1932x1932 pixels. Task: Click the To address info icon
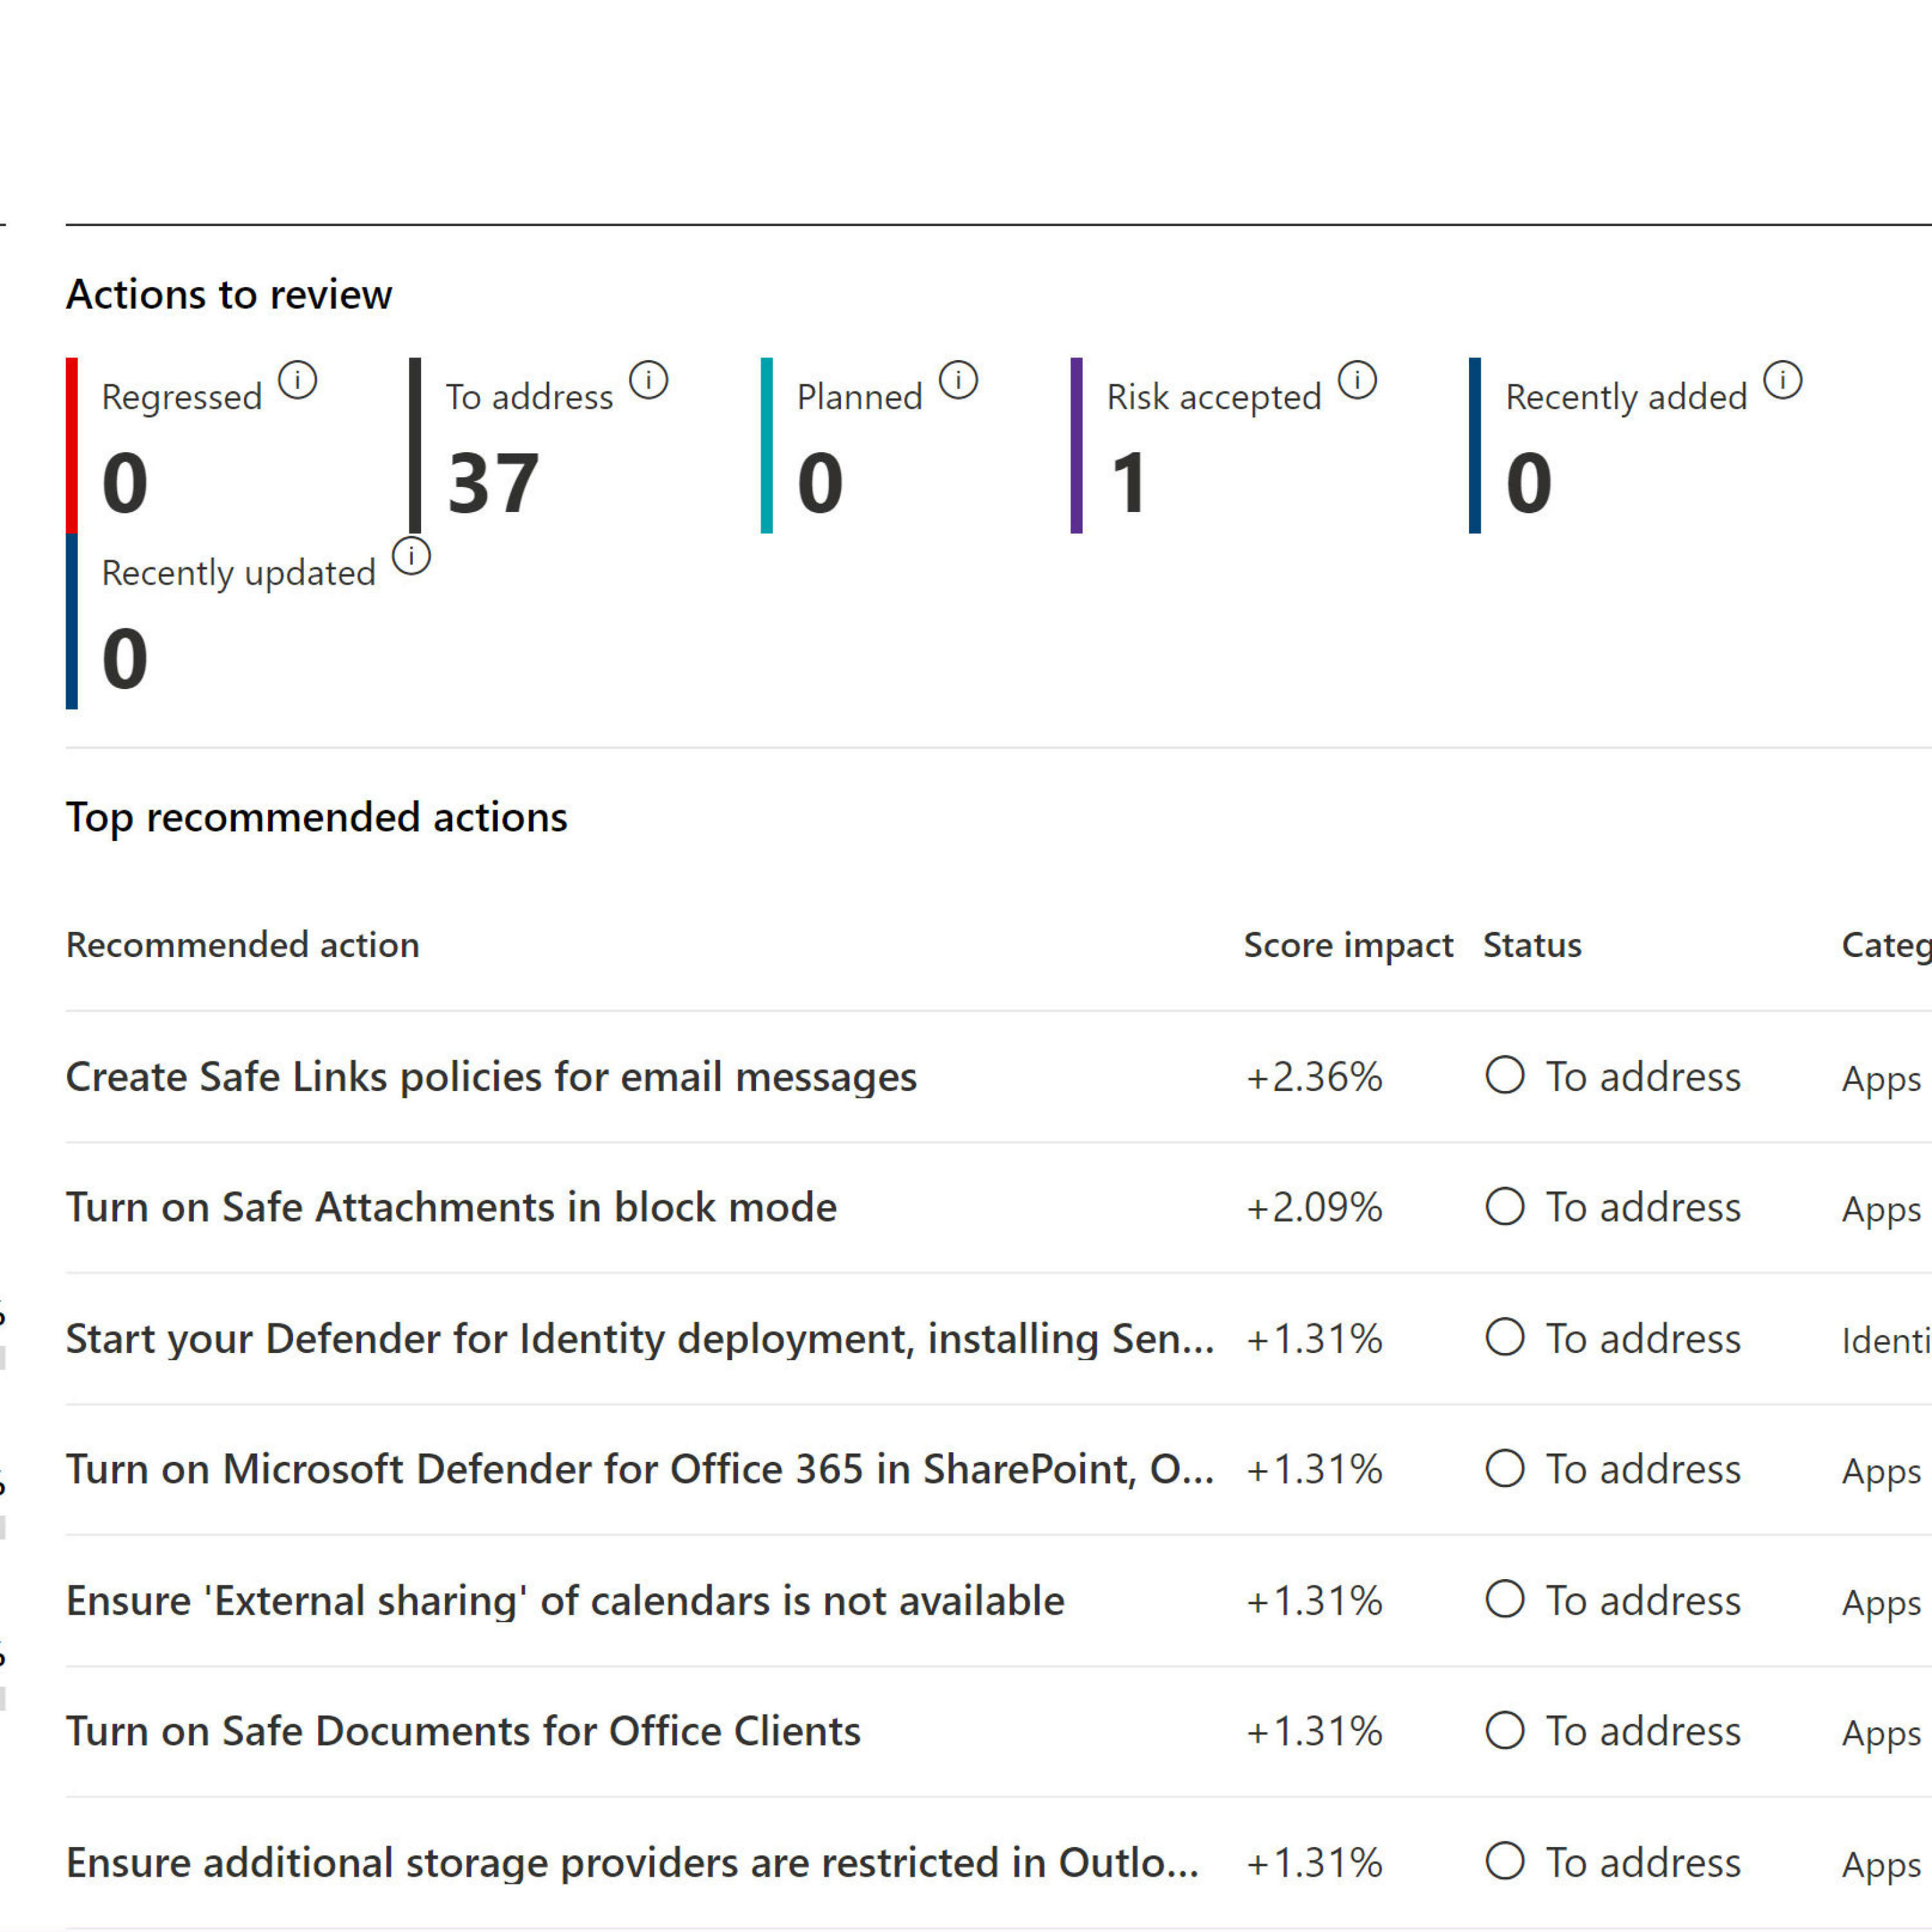pos(648,380)
